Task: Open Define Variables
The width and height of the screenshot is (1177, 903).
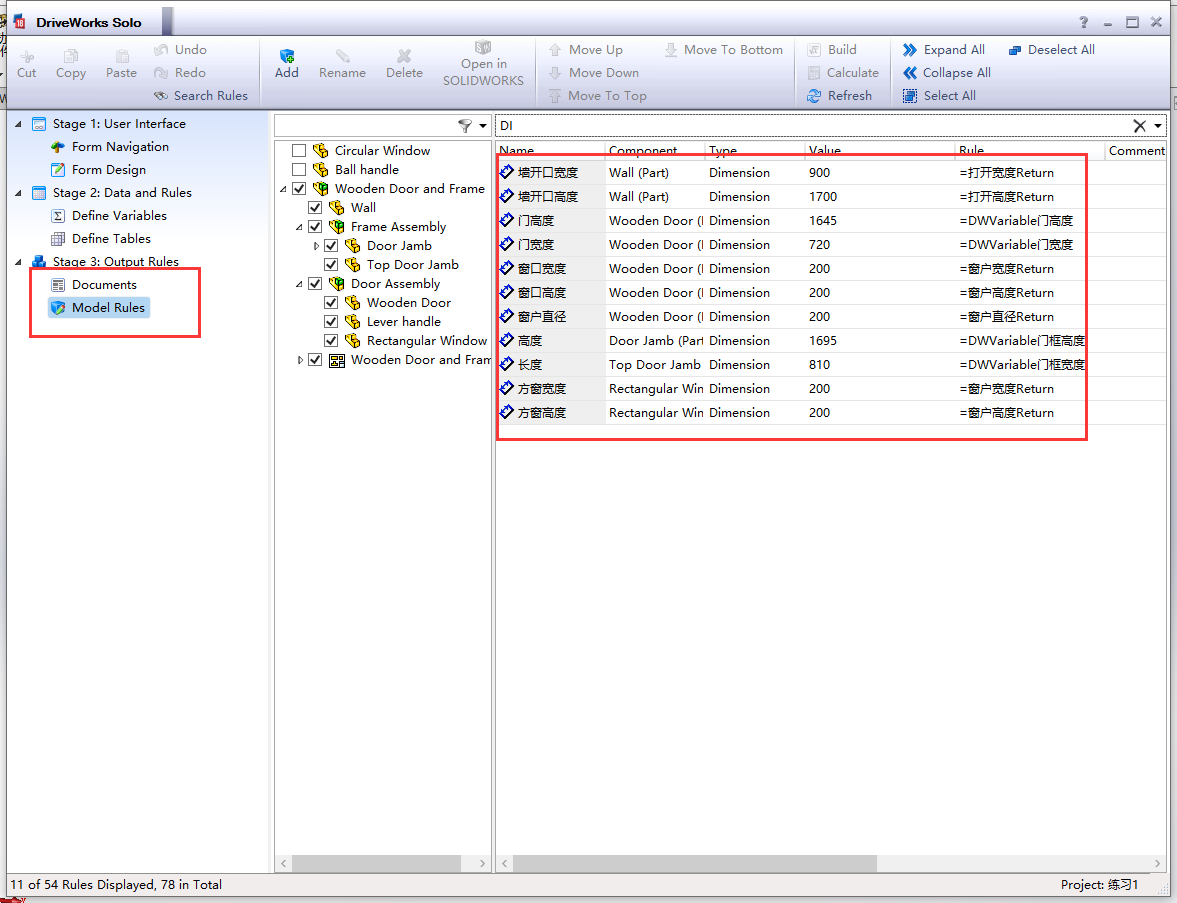Action: (x=109, y=215)
